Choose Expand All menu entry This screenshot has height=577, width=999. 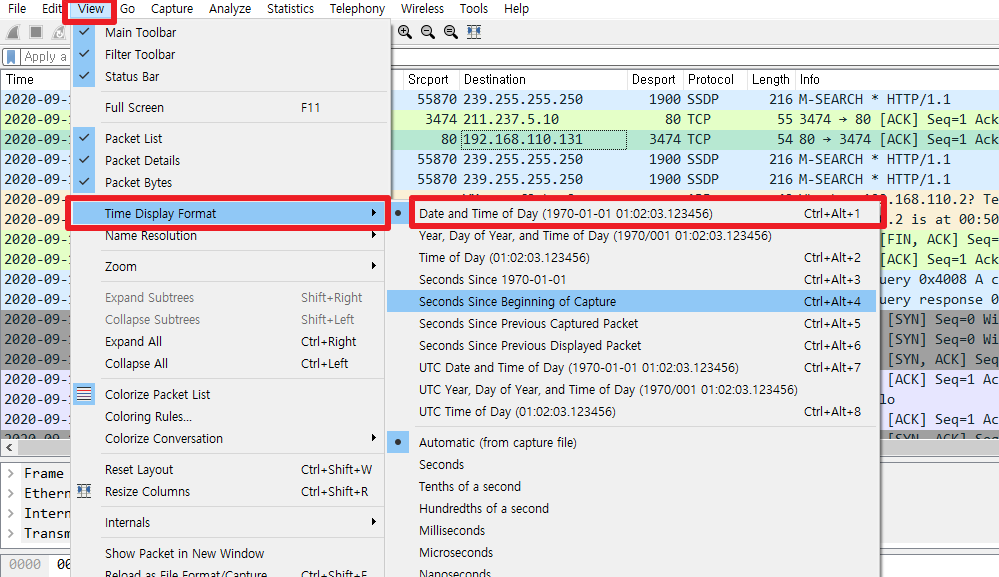pos(228,341)
